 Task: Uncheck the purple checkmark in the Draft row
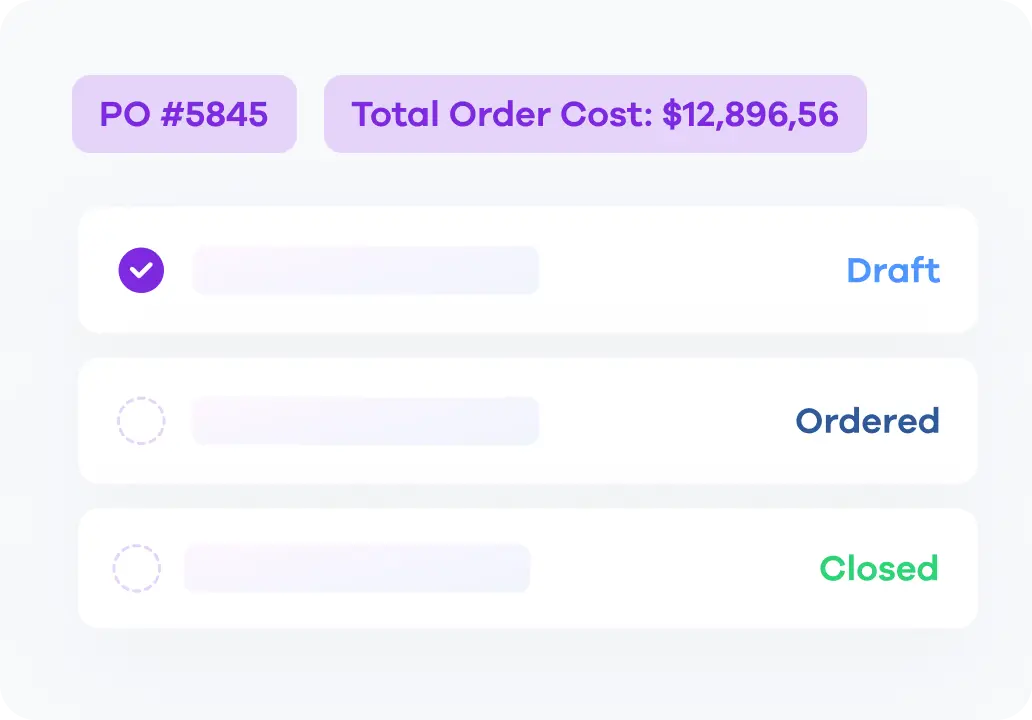click(x=141, y=270)
